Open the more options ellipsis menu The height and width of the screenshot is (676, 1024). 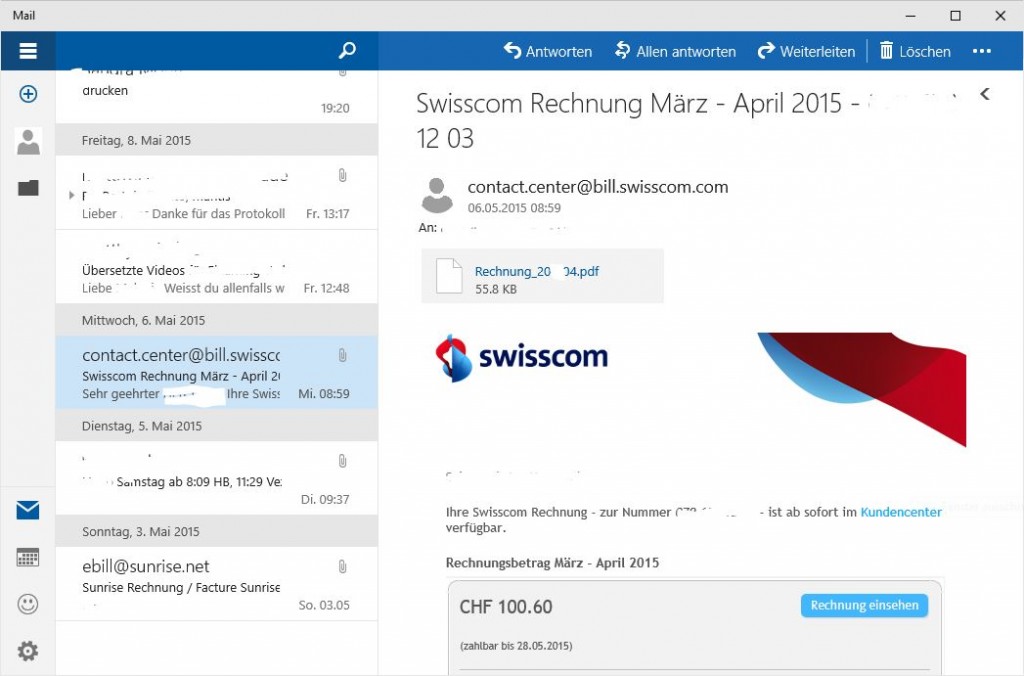981,51
